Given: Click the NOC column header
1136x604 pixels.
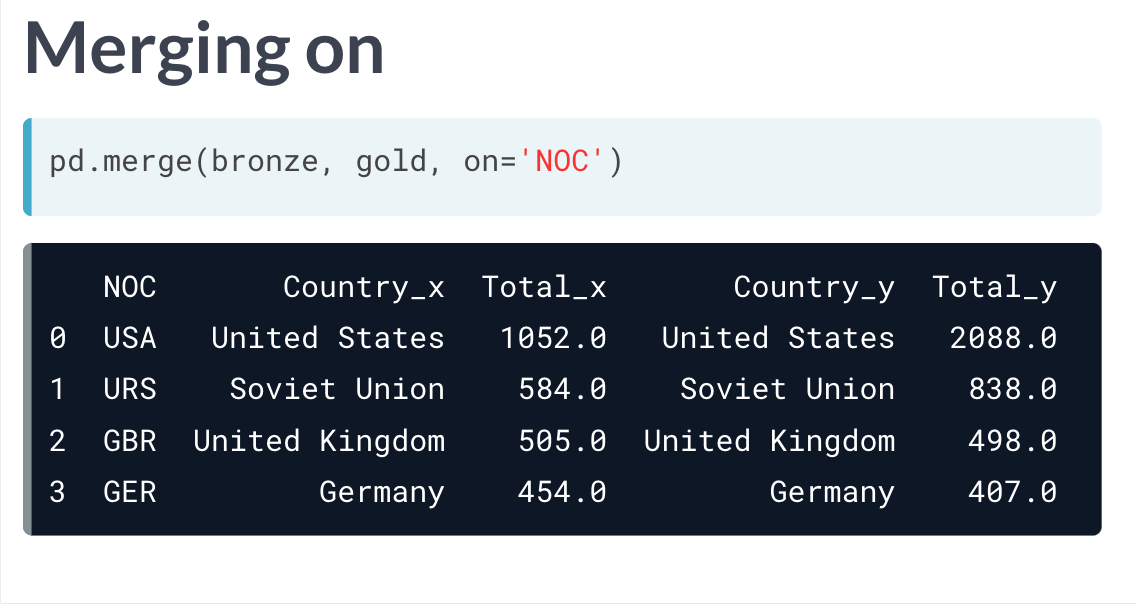Looking at the screenshot, I should 130,287.
